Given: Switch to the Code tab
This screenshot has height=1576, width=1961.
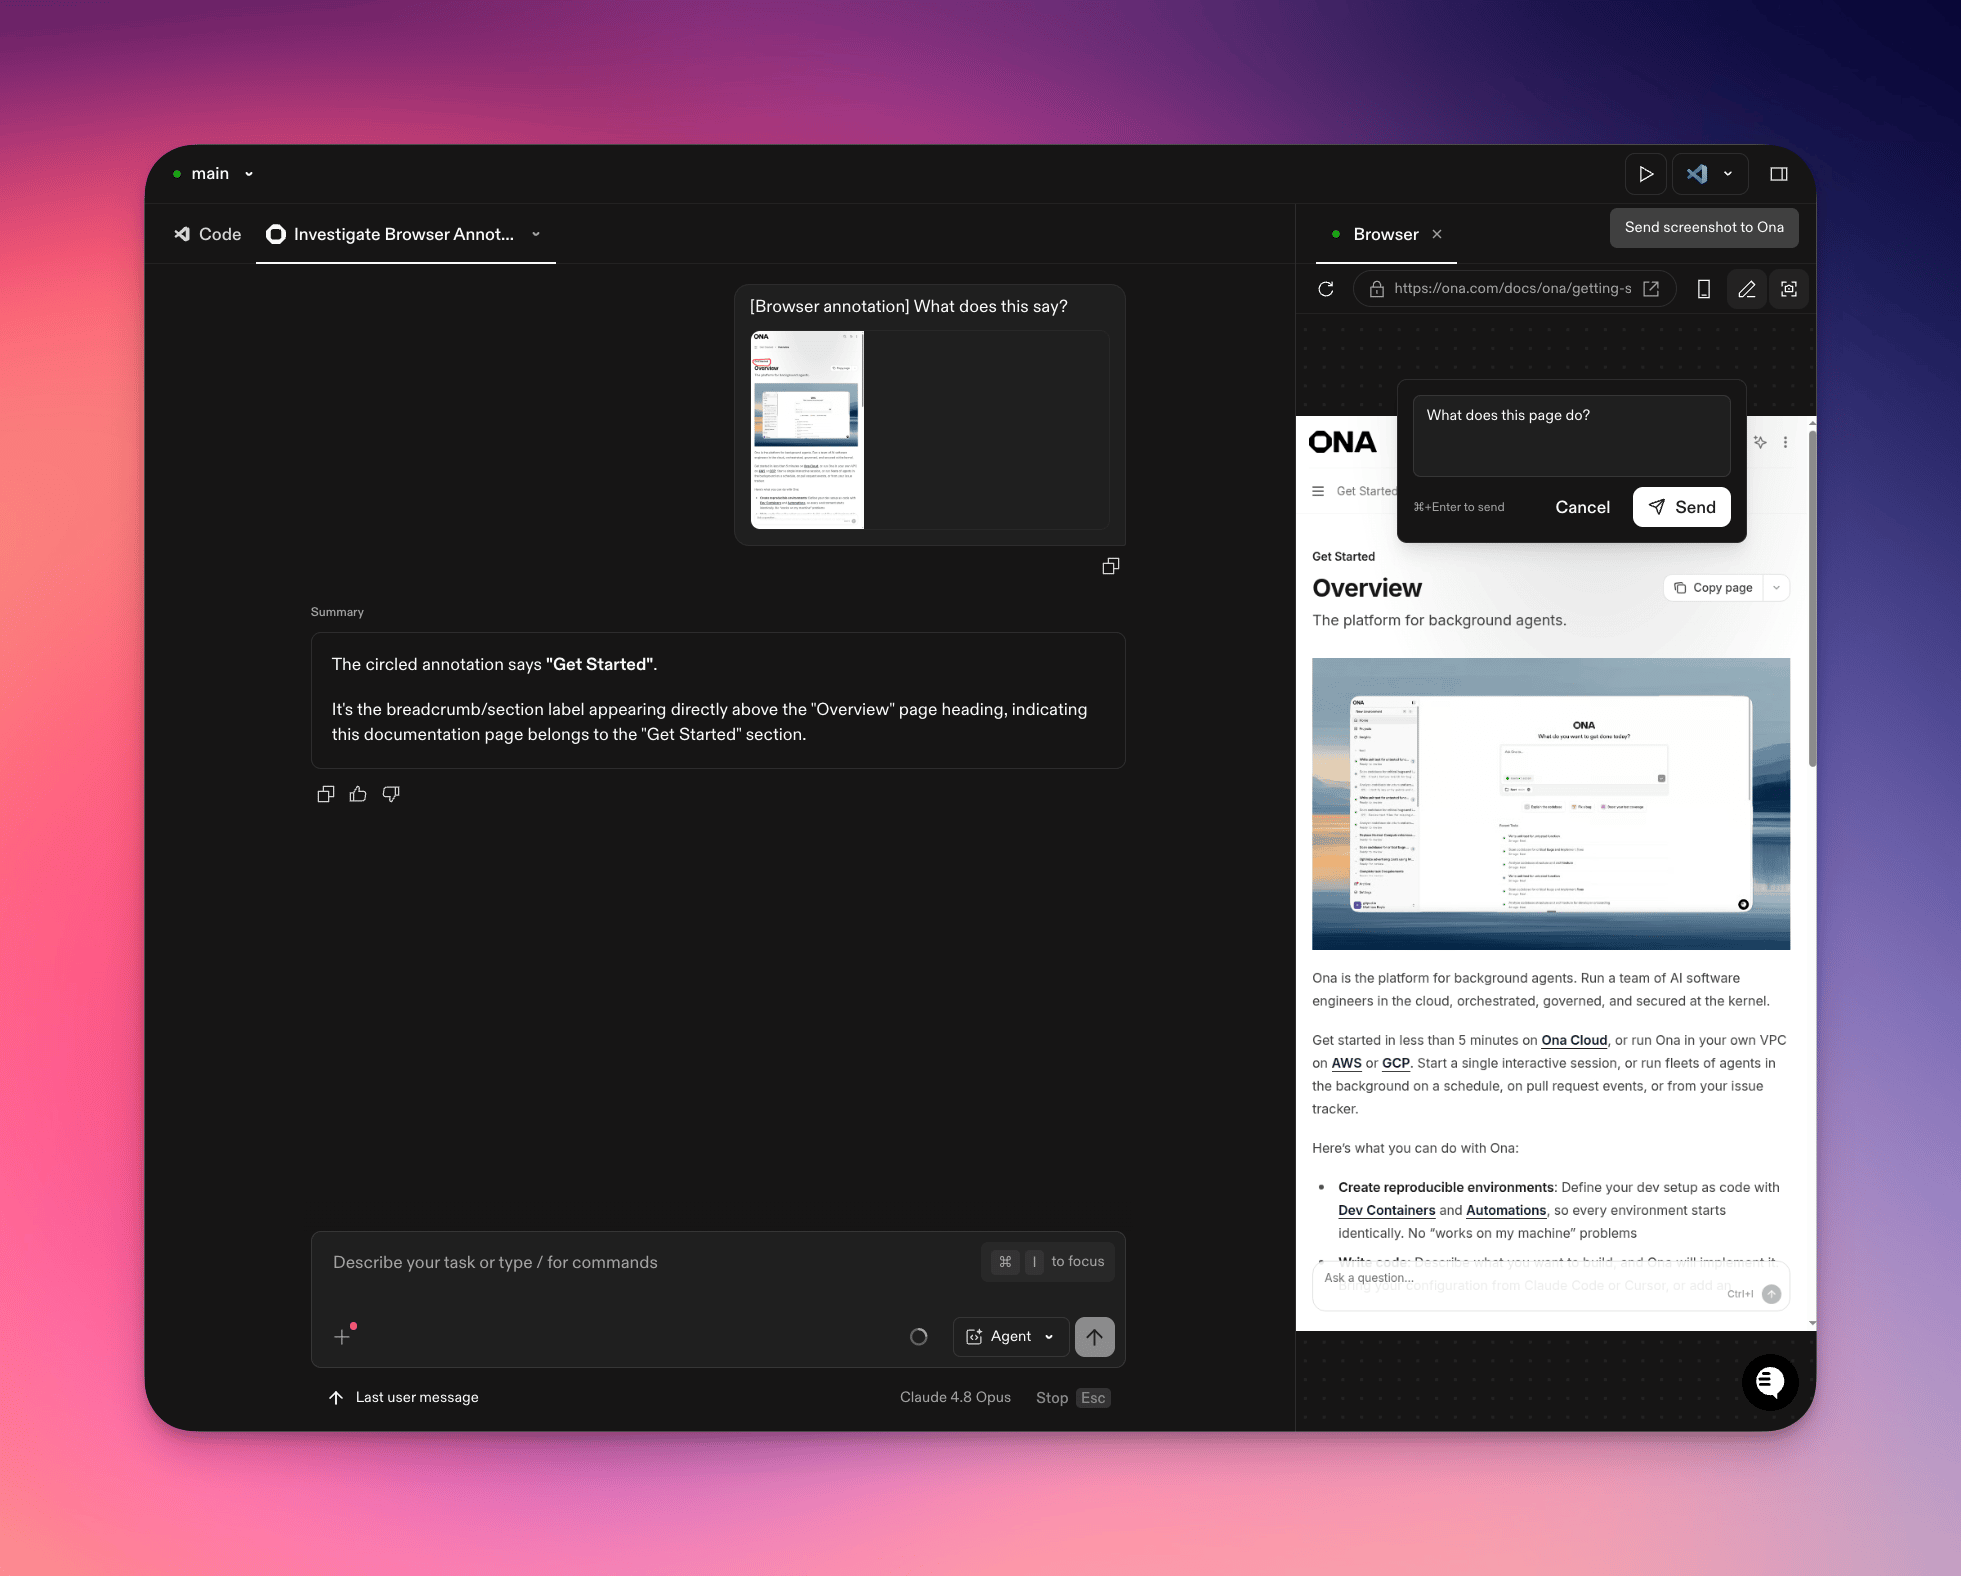Looking at the screenshot, I should pyautogui.click(x=208, y=234).
